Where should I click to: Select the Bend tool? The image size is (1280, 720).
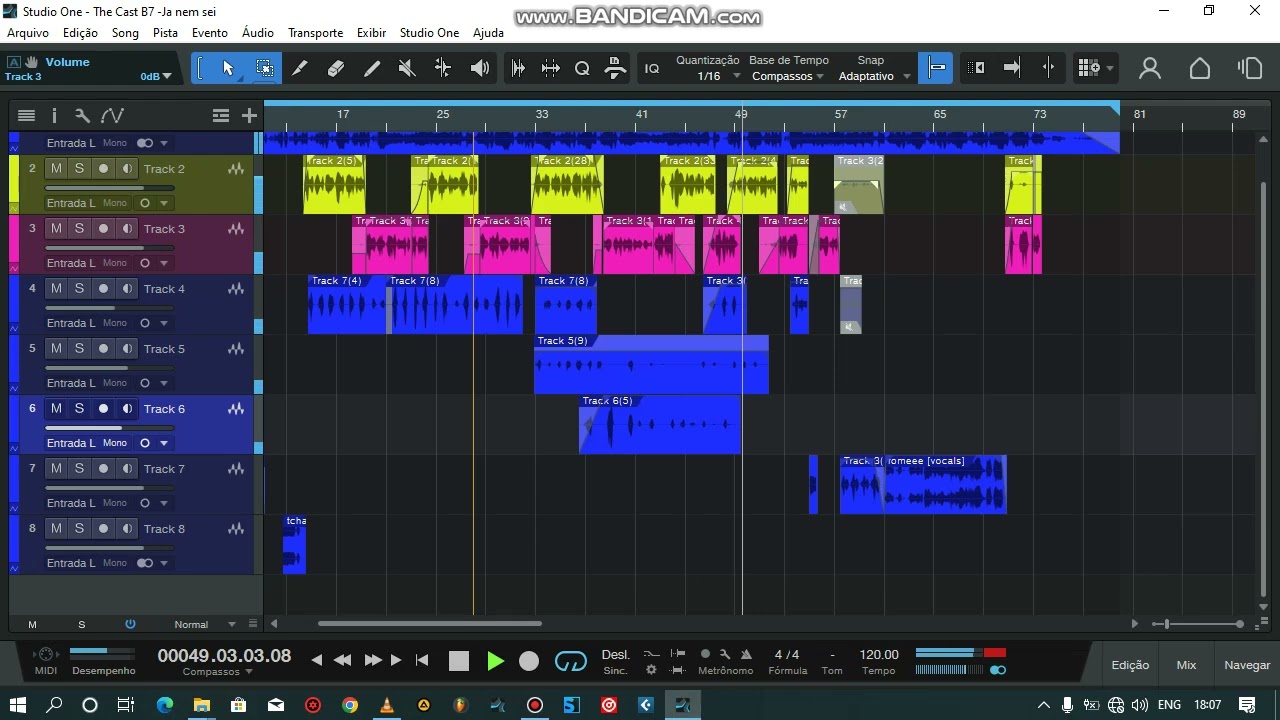[x=443, y=68]
